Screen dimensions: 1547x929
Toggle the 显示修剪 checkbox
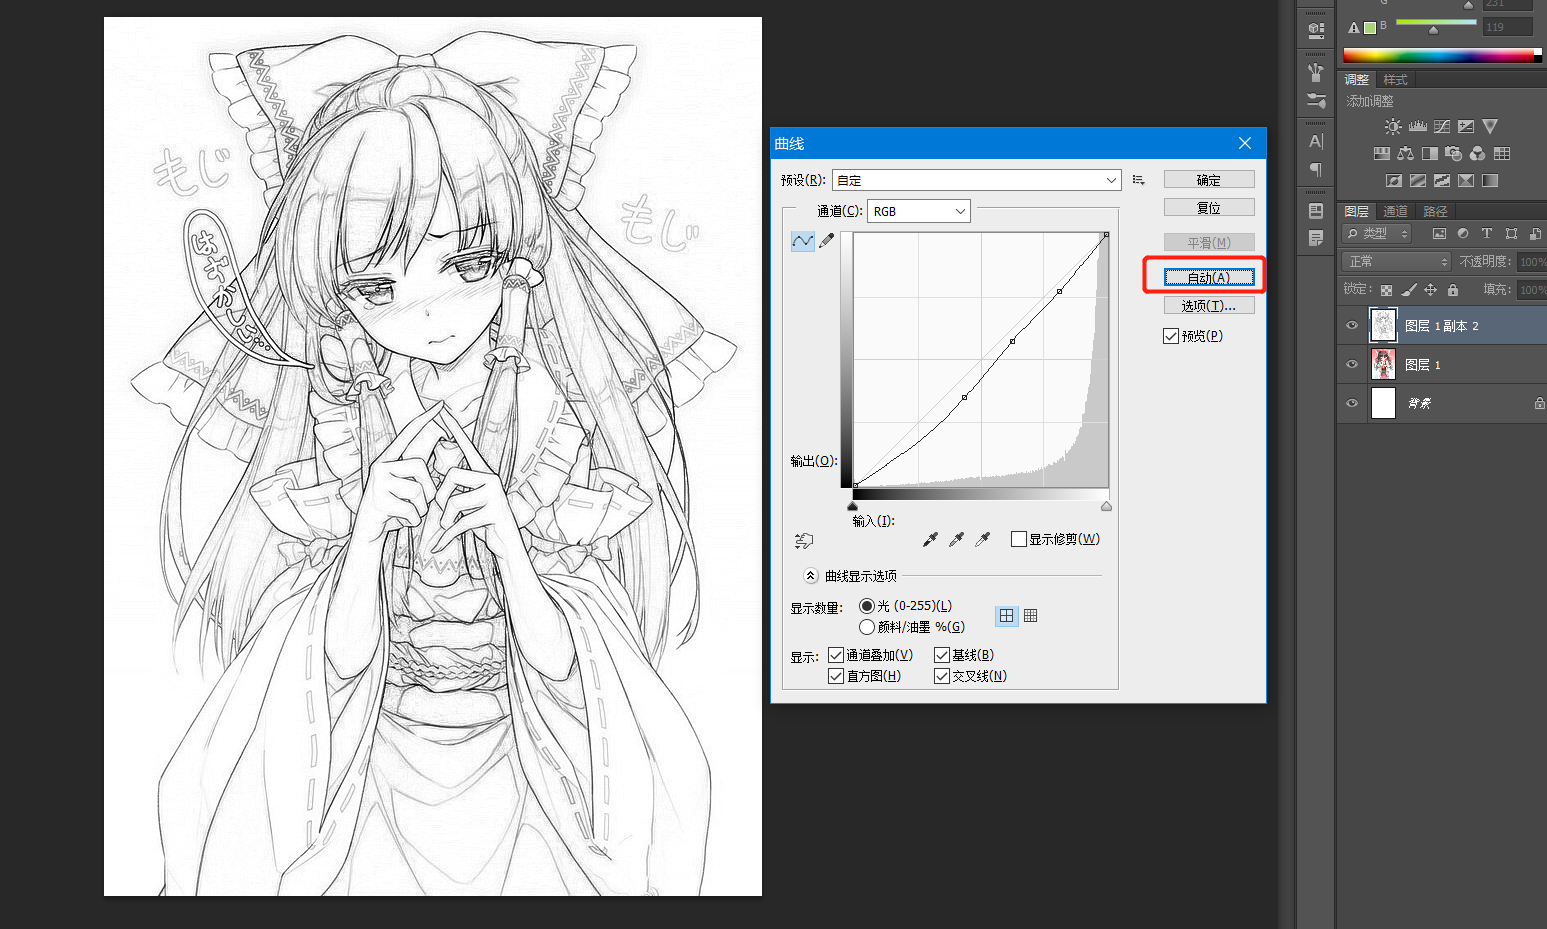tap(1019, 539)
